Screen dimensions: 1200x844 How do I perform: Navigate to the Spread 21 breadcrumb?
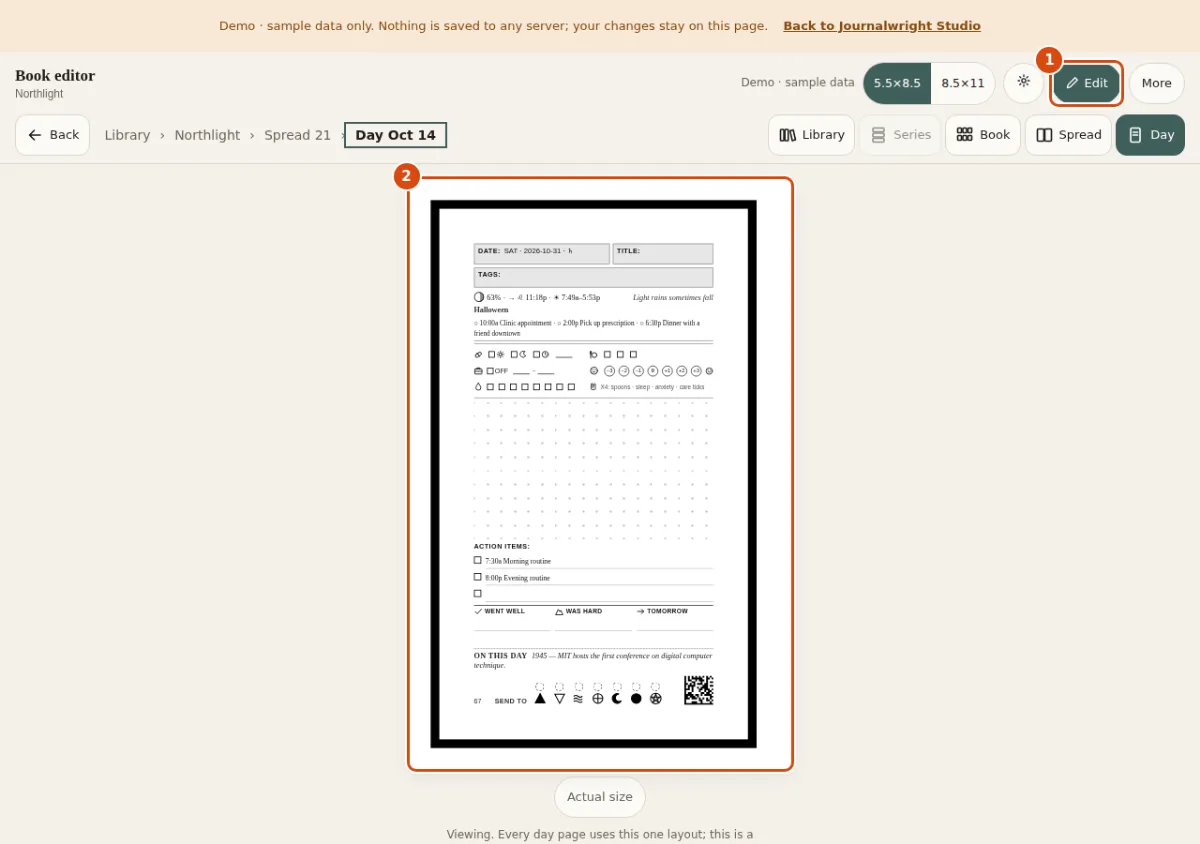[x=297, y=135]
